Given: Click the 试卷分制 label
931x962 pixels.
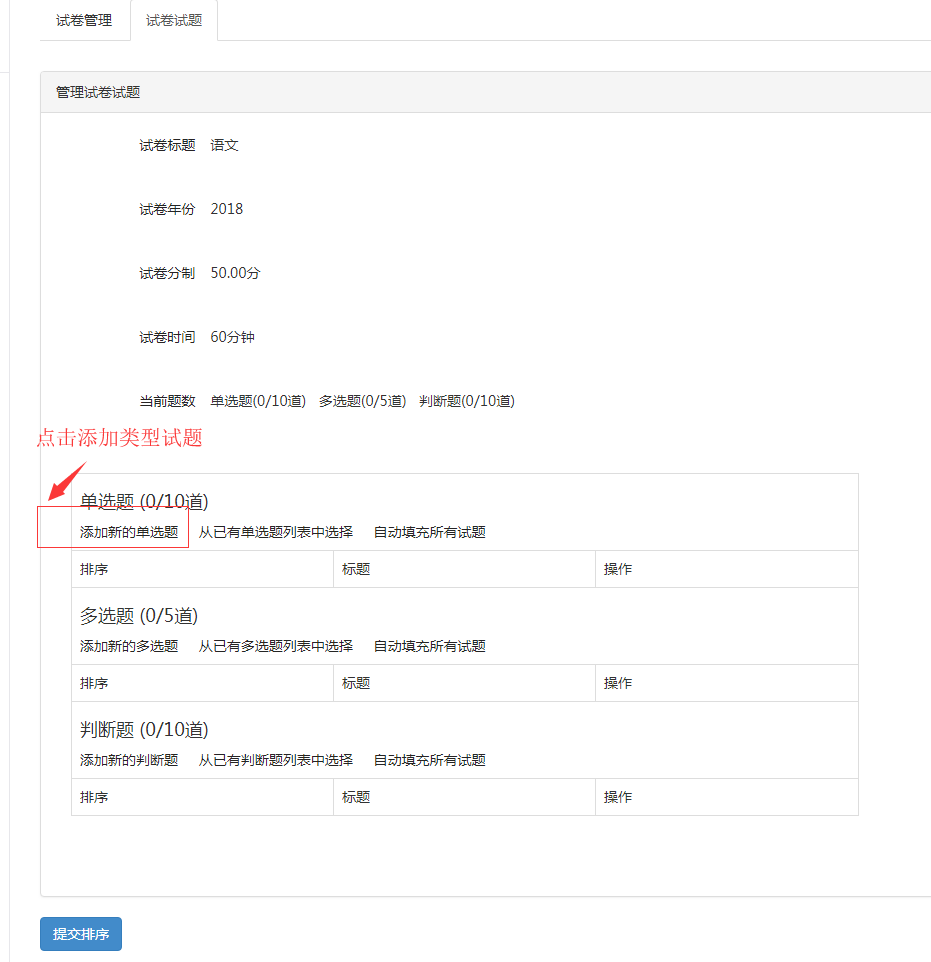Looking at the screenshot, I should point(167,273).
